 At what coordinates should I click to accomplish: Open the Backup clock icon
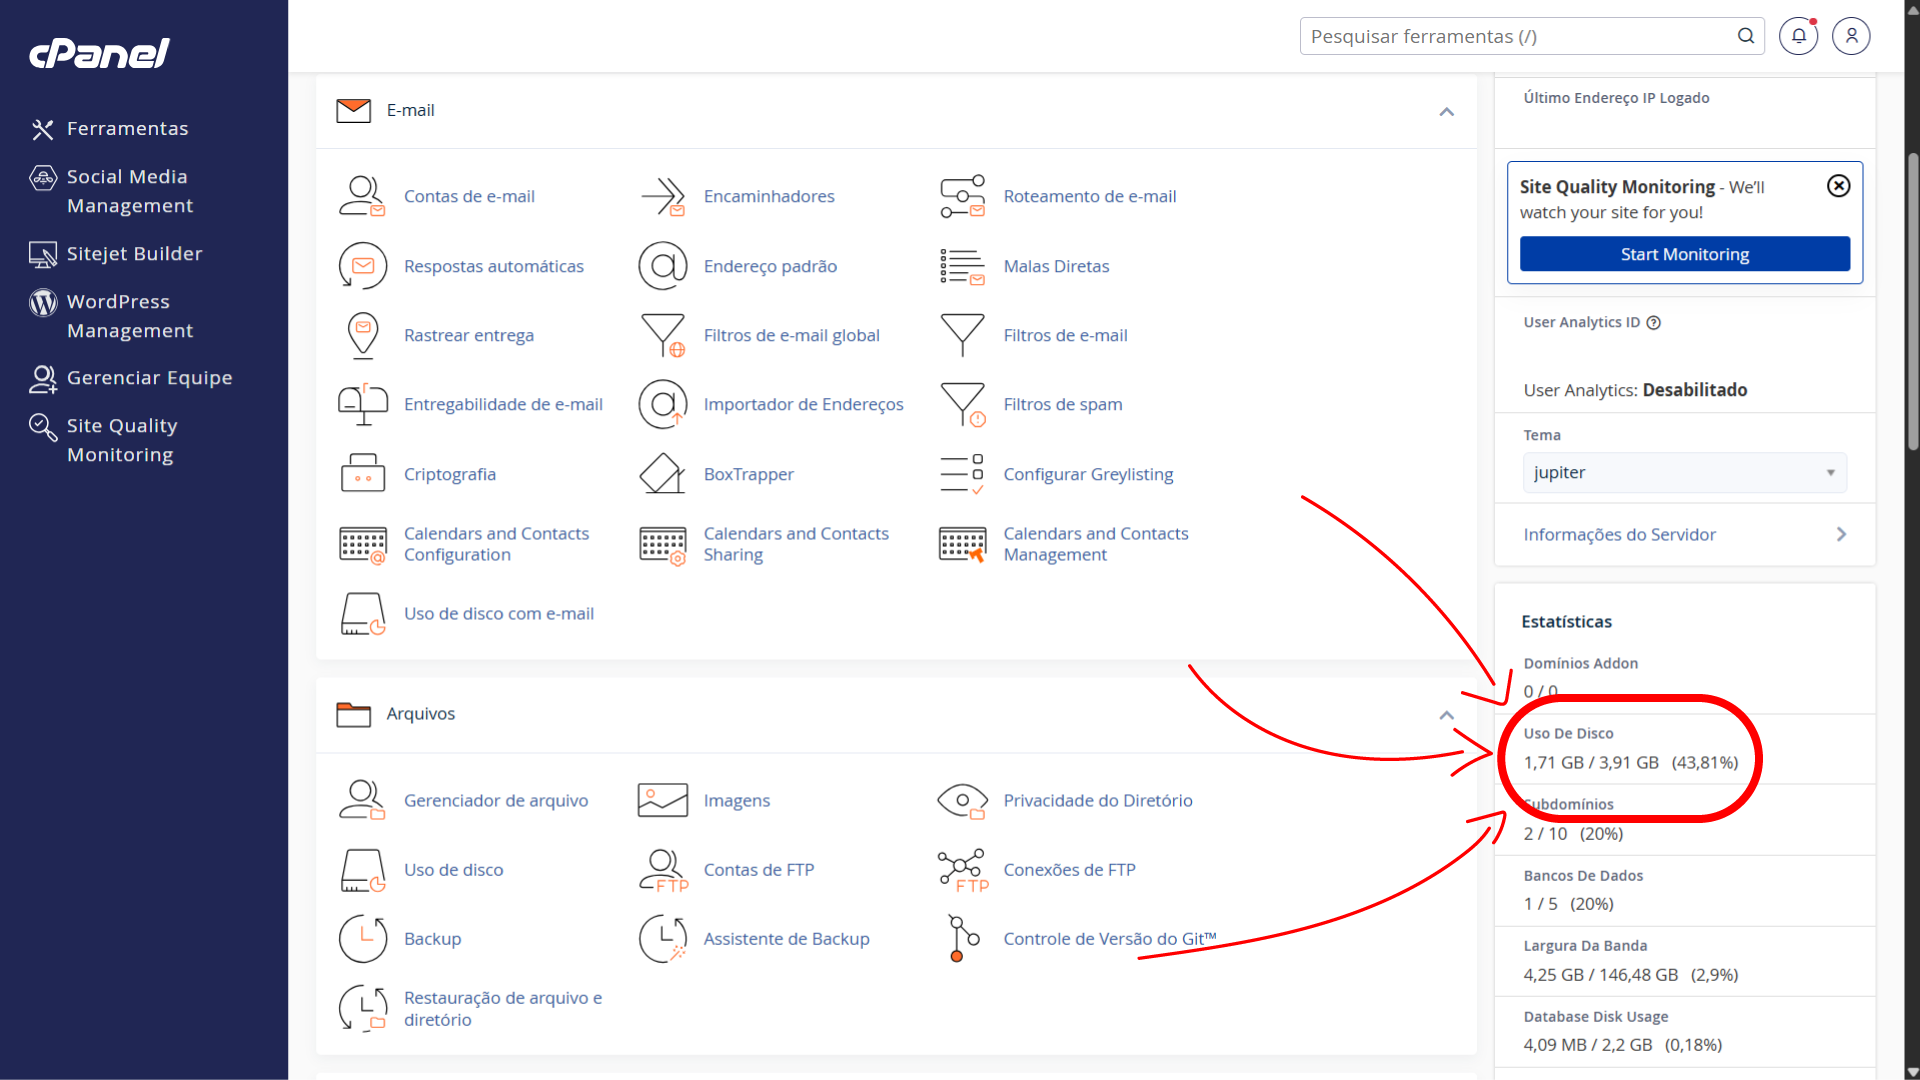(x=362, y=939)
